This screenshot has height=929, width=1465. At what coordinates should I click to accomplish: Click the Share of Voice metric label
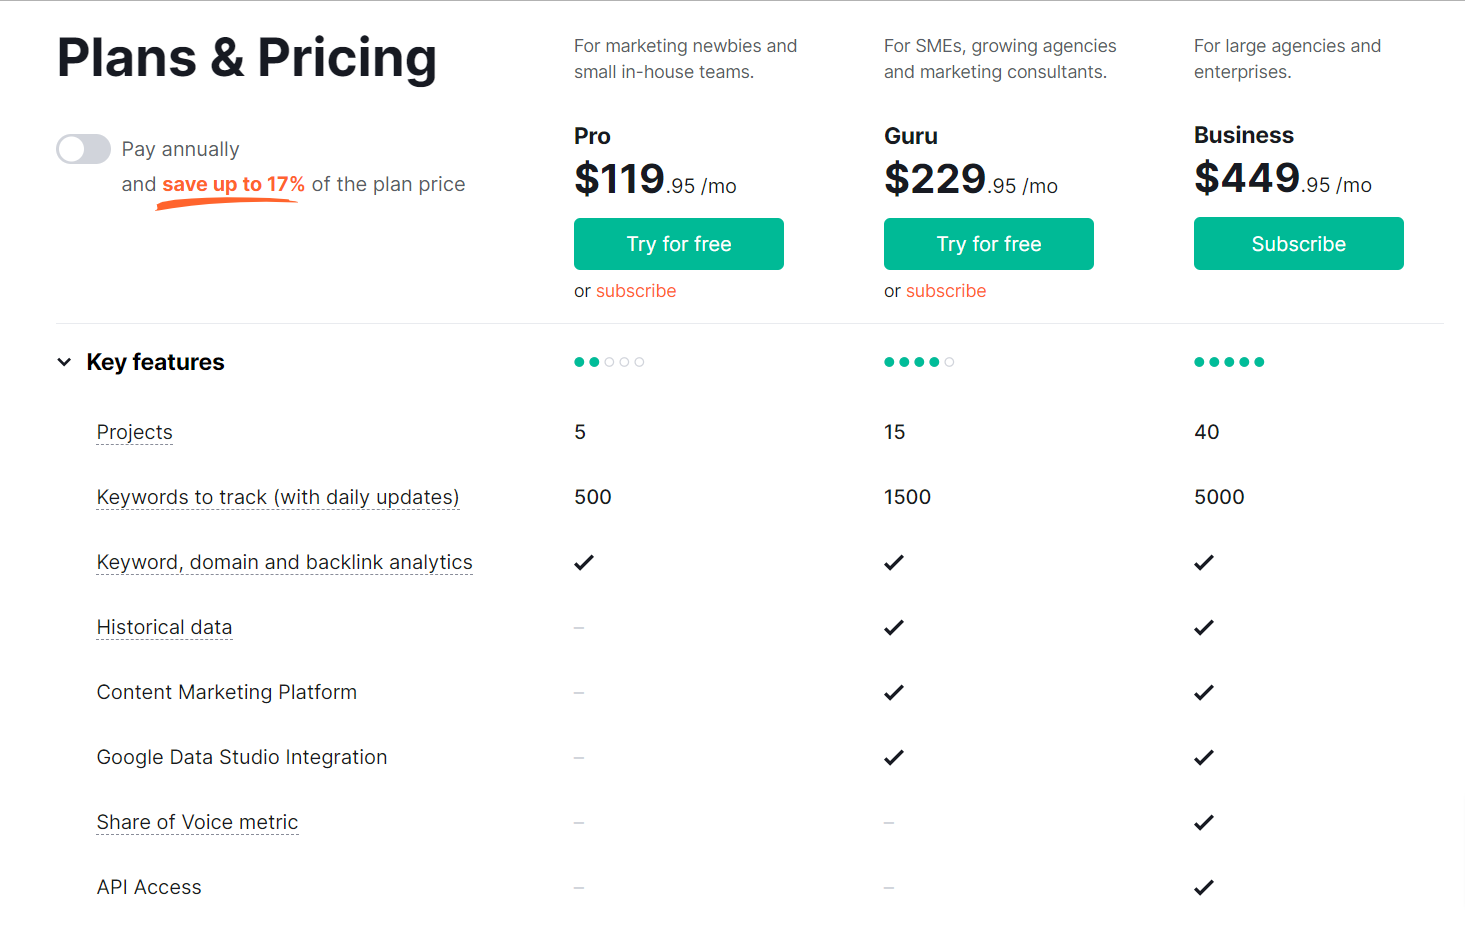point(197,822)
